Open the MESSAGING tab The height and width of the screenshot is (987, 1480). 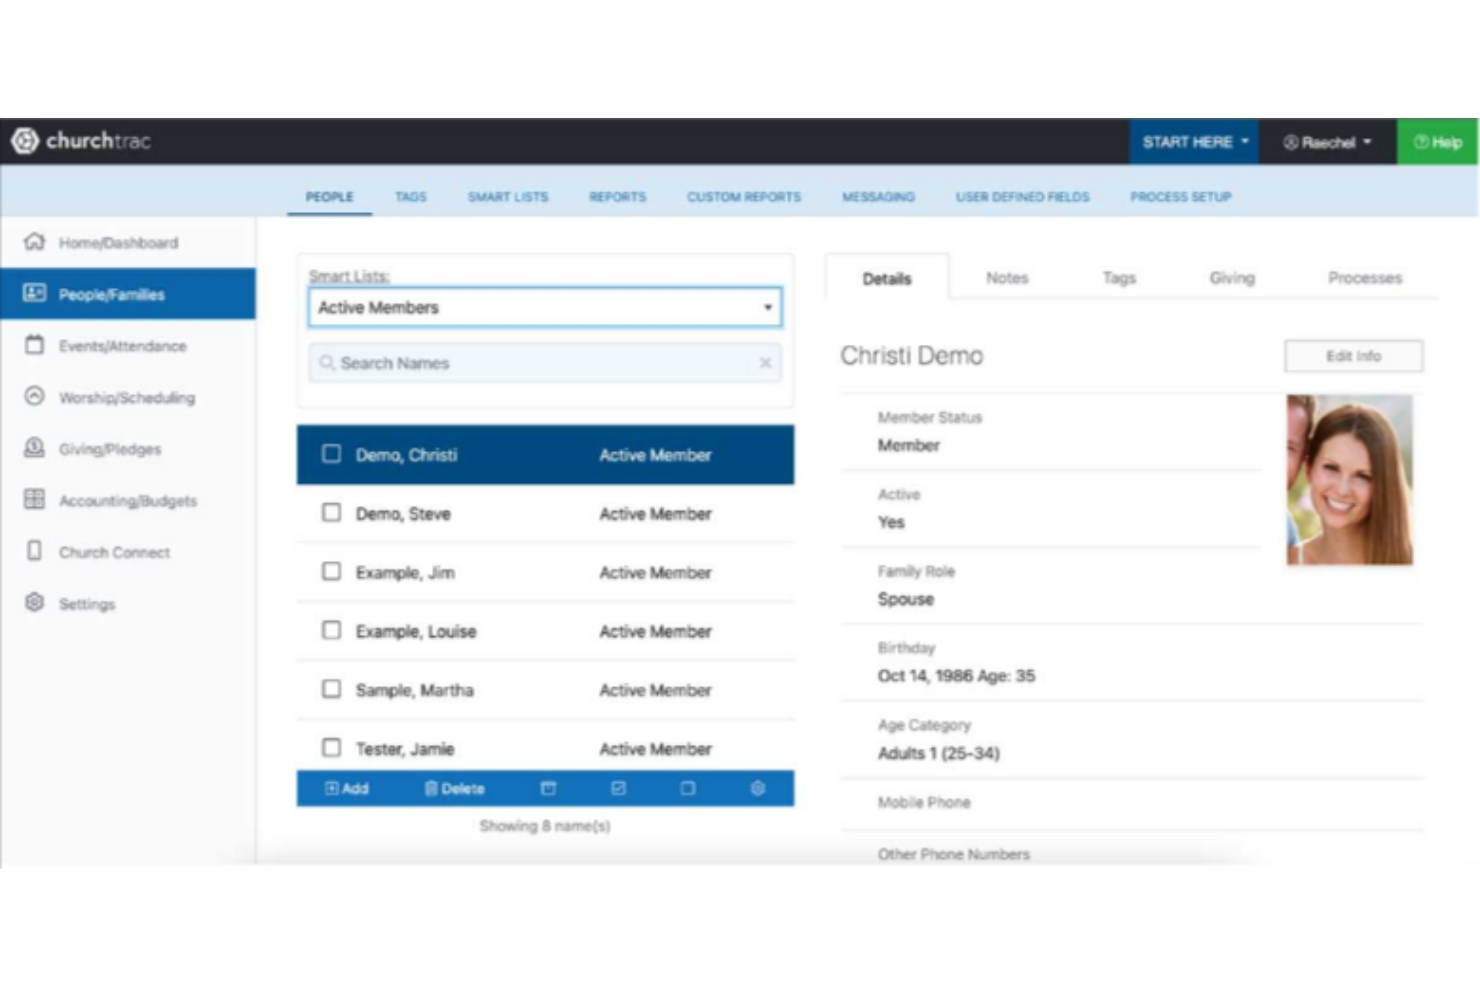pyautogui.click(x=878, y=197)
